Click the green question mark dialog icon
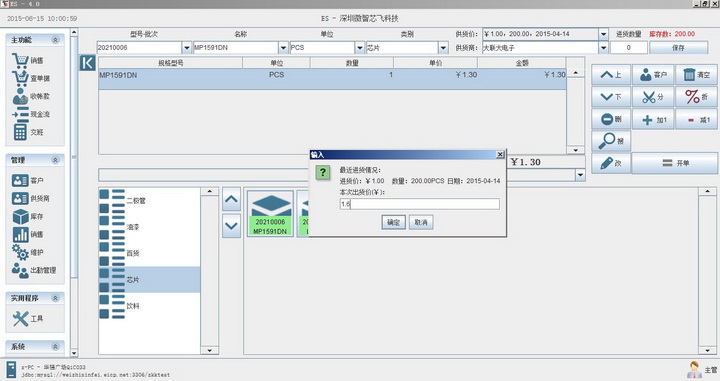The width and height of the screenshot is (720, 381). (322, 172)
